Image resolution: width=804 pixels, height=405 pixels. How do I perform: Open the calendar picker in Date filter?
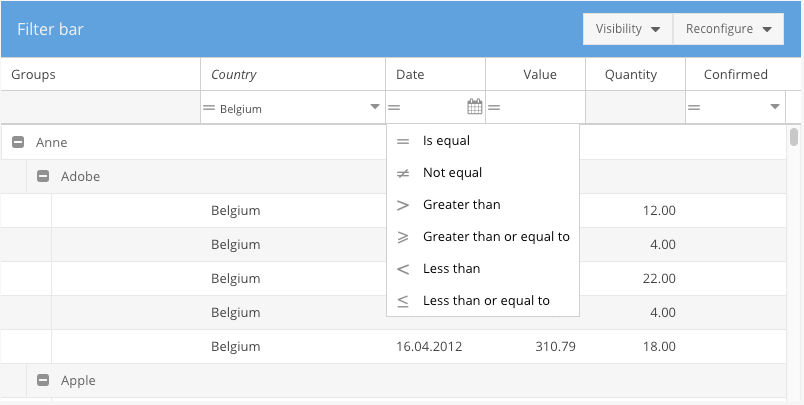tap(475, 107)
